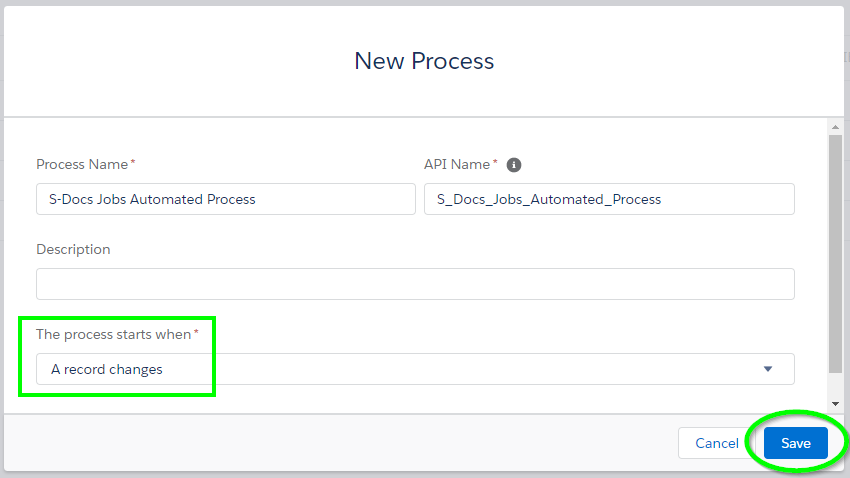This screenshot has width=850, height=478.
Task: Click the 'S_Docs_Jobs_Automated_Process' text value
Action: point(549,199)
